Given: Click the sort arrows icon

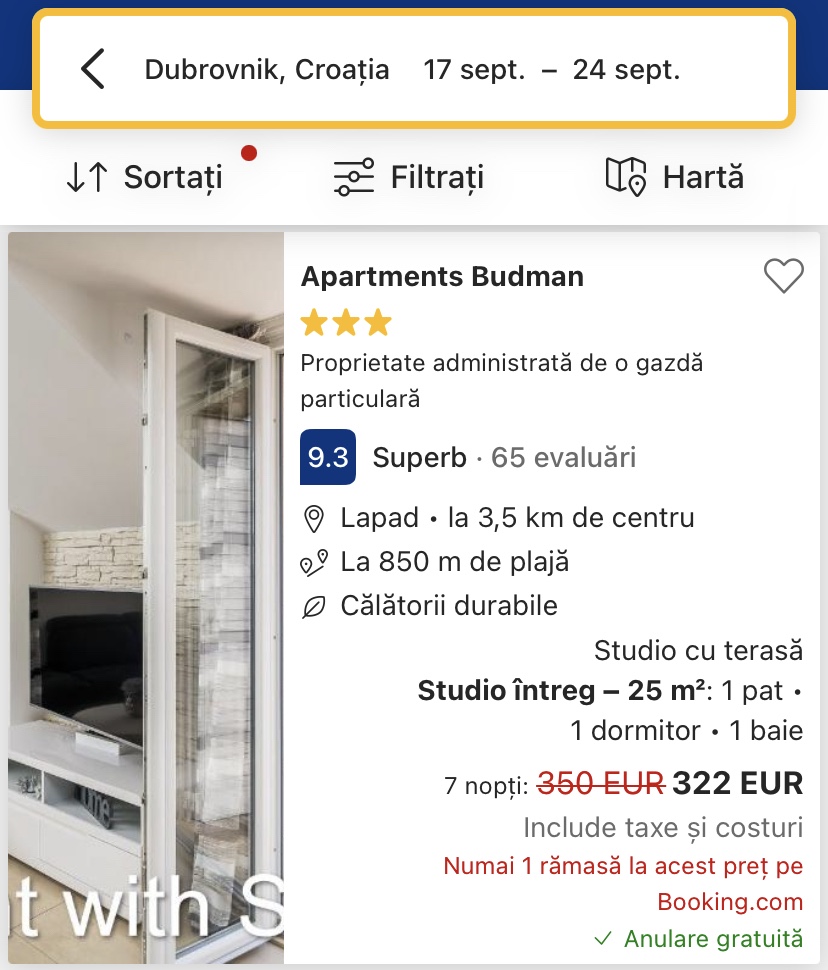Looking at the screenshot, I should (x=86, y=177).
